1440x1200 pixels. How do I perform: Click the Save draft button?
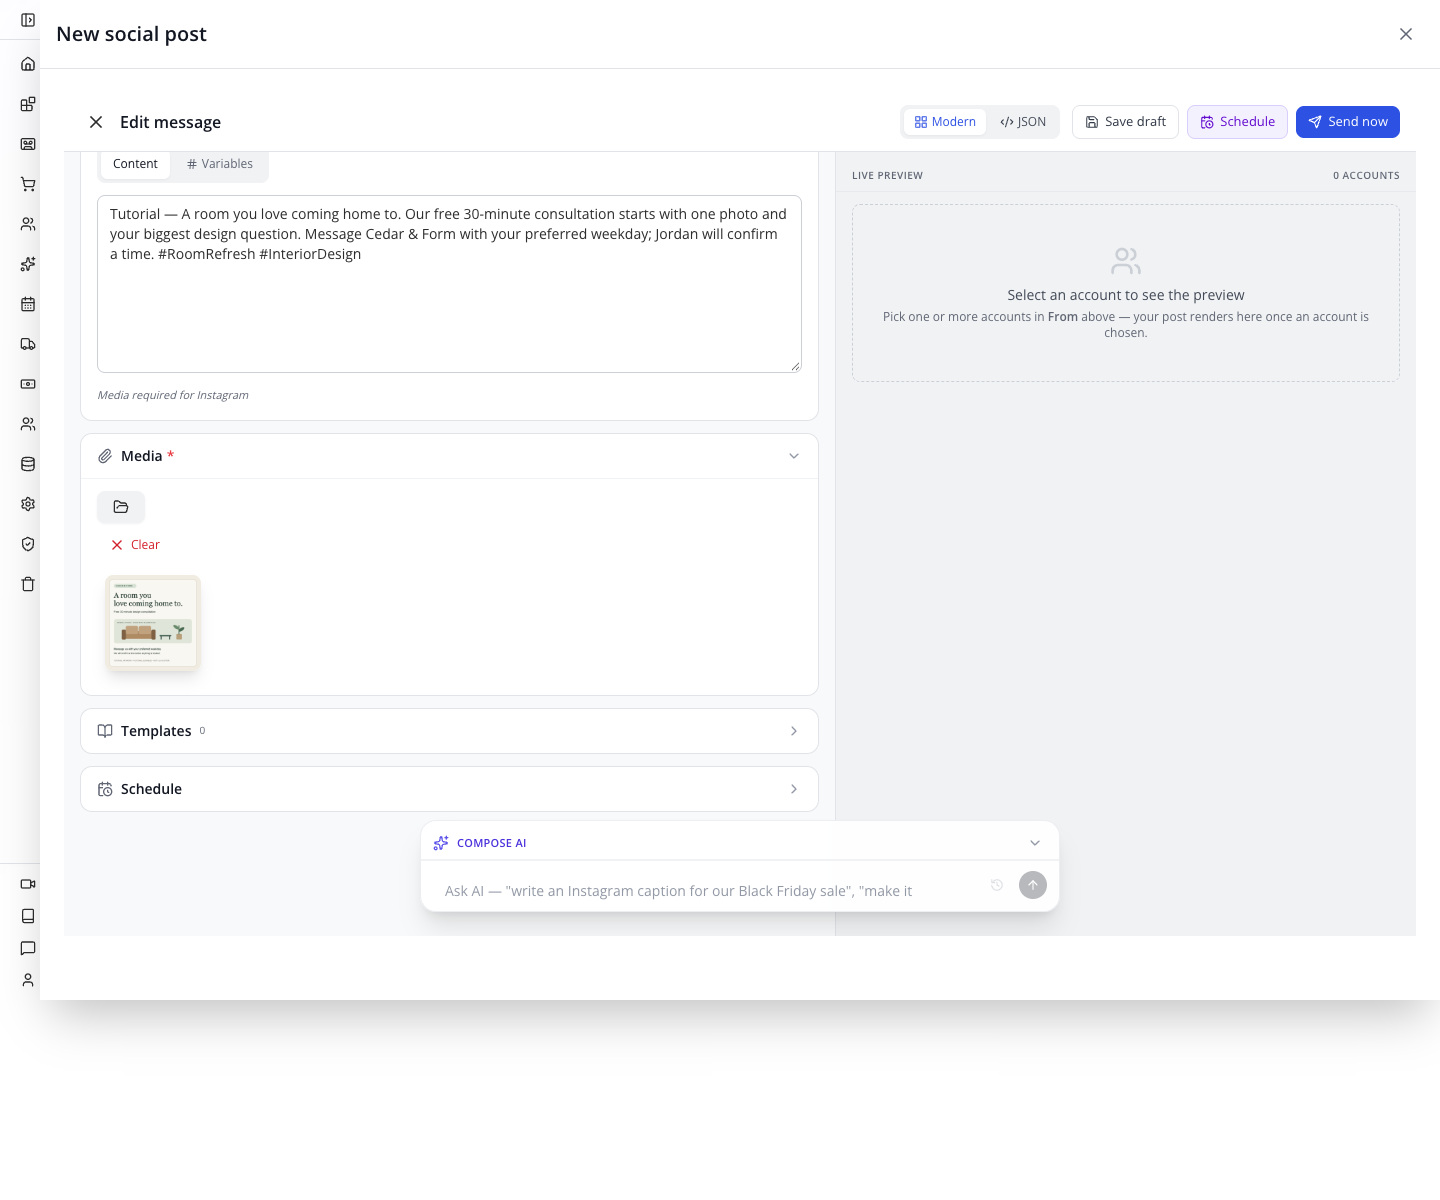point(1125,122)
